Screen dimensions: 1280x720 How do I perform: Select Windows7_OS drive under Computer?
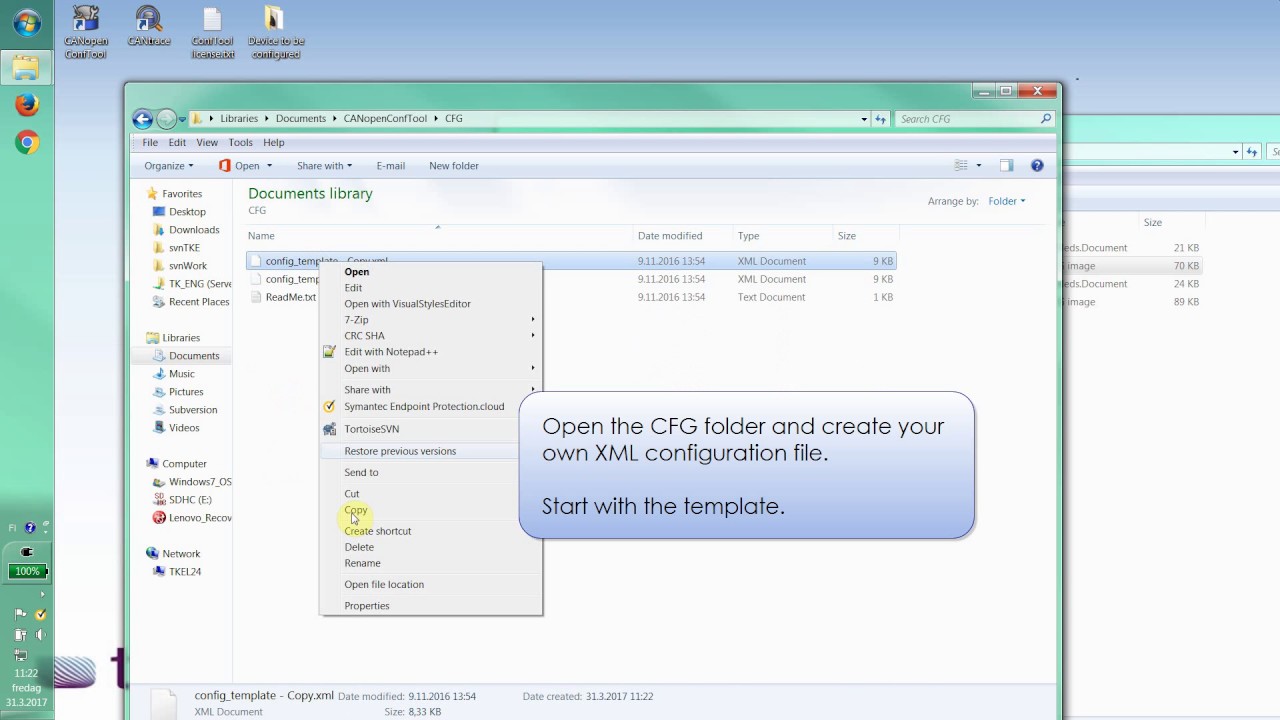pyautogui.click(x=192, y=482)
